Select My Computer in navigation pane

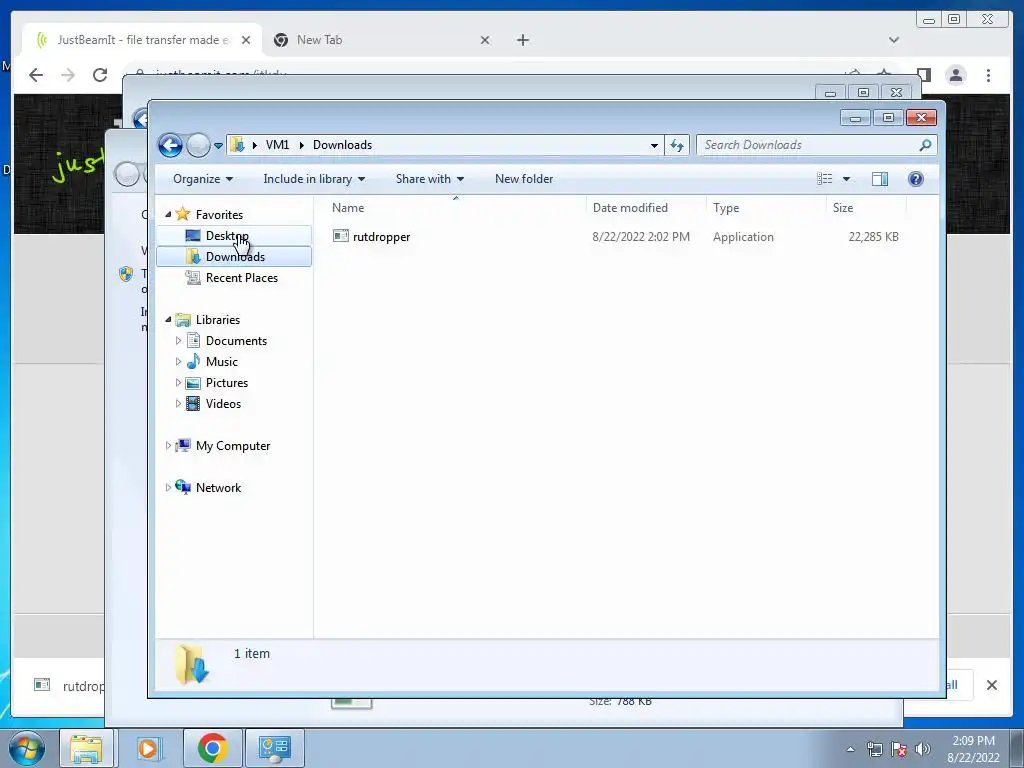[232, 446]
